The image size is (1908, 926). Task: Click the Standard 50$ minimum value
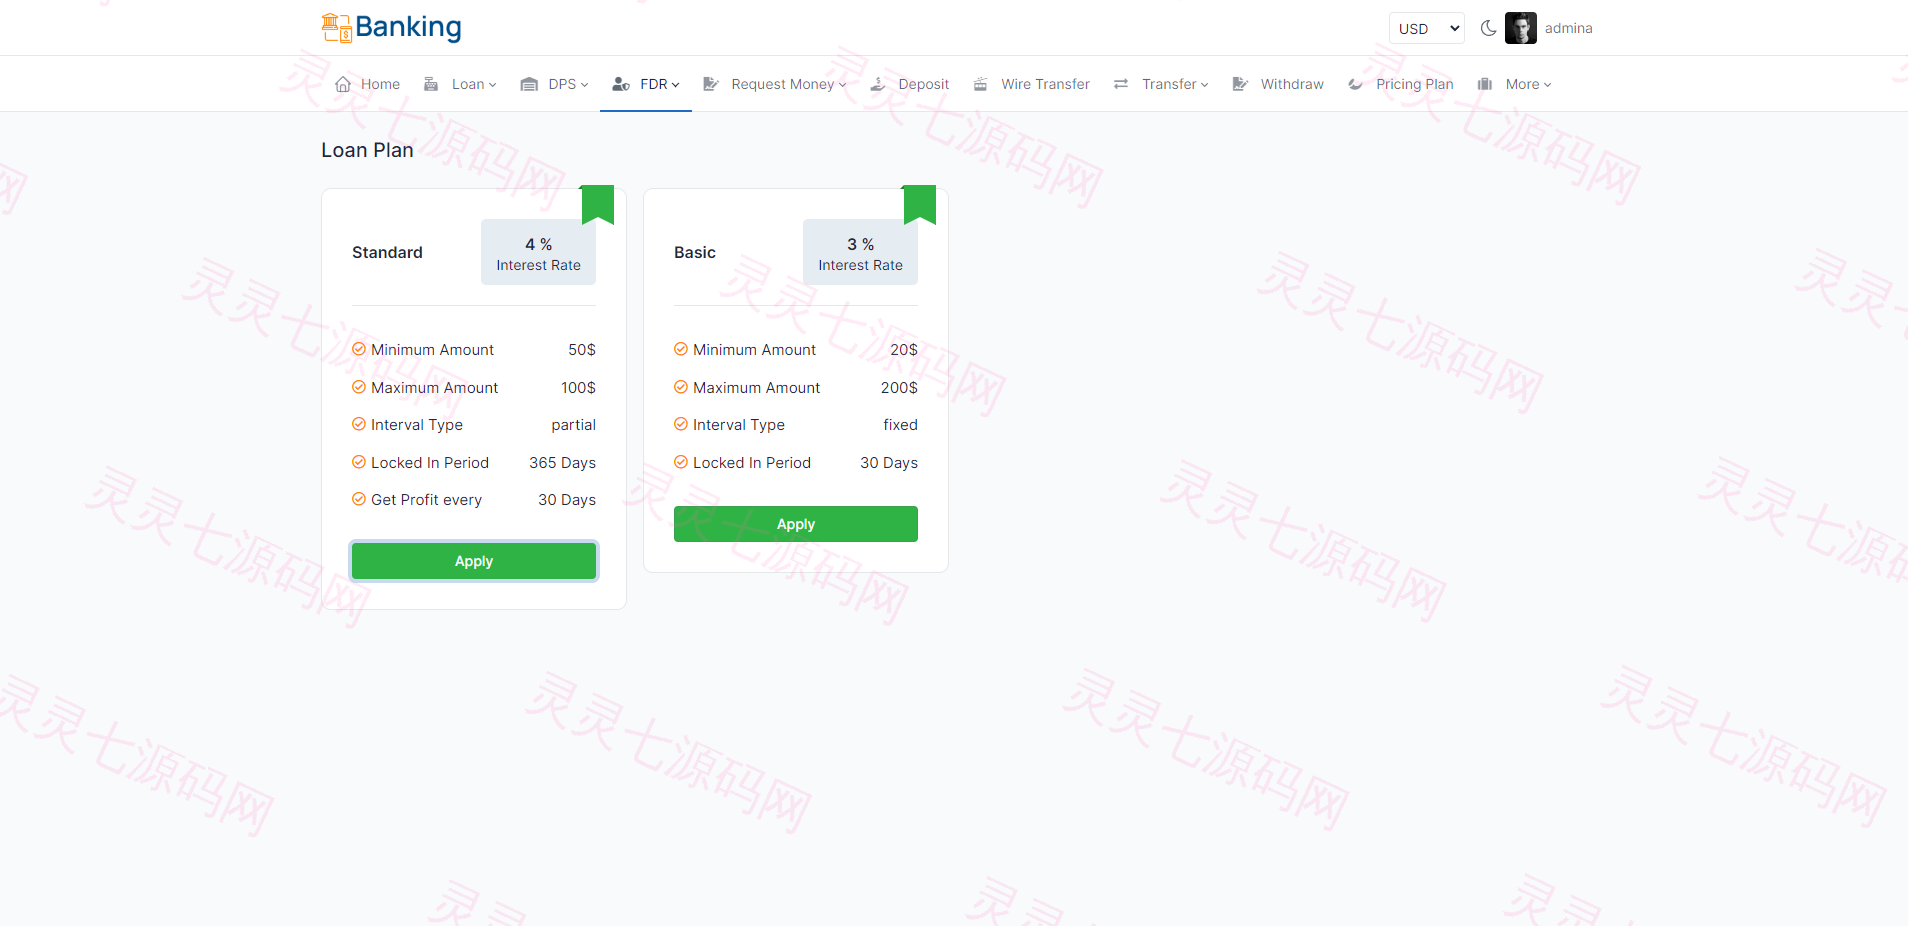582,349
